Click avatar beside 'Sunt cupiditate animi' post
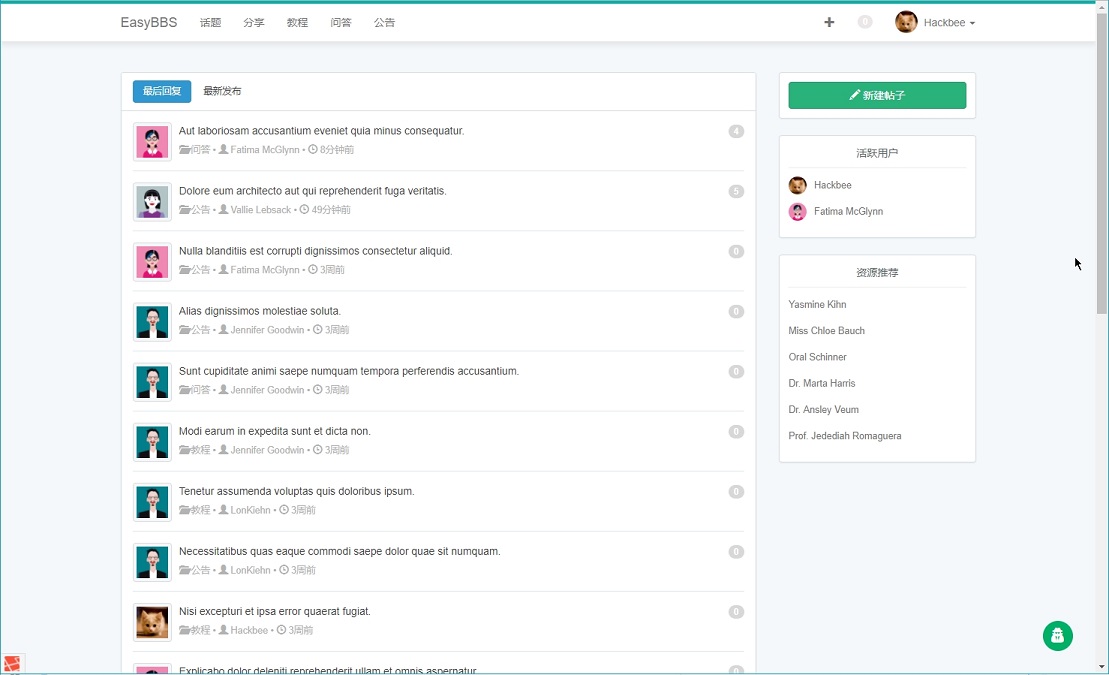Viewport: 1109px width, 675px height. 152,382
